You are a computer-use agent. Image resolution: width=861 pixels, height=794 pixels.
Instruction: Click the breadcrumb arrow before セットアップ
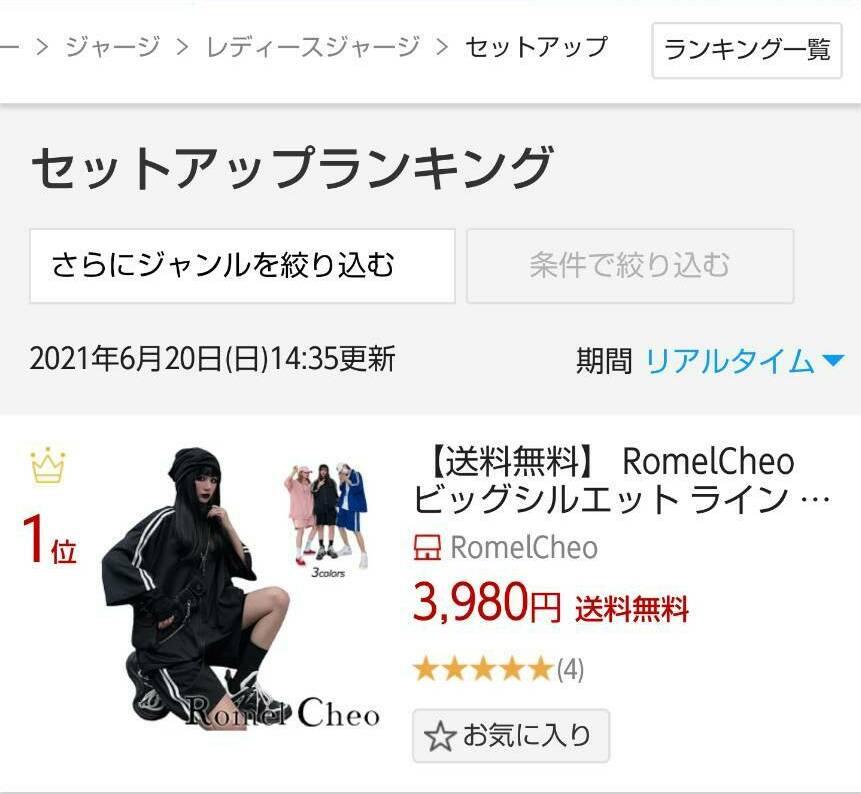point(441,47)
